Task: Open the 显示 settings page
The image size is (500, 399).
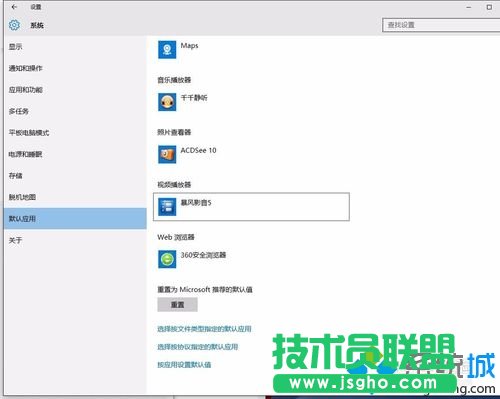Action: point(75,47)
